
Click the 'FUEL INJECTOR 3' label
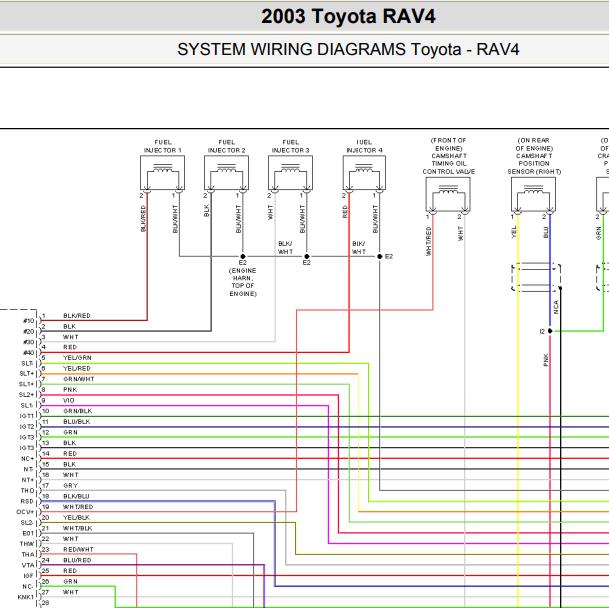pos(291,146)
